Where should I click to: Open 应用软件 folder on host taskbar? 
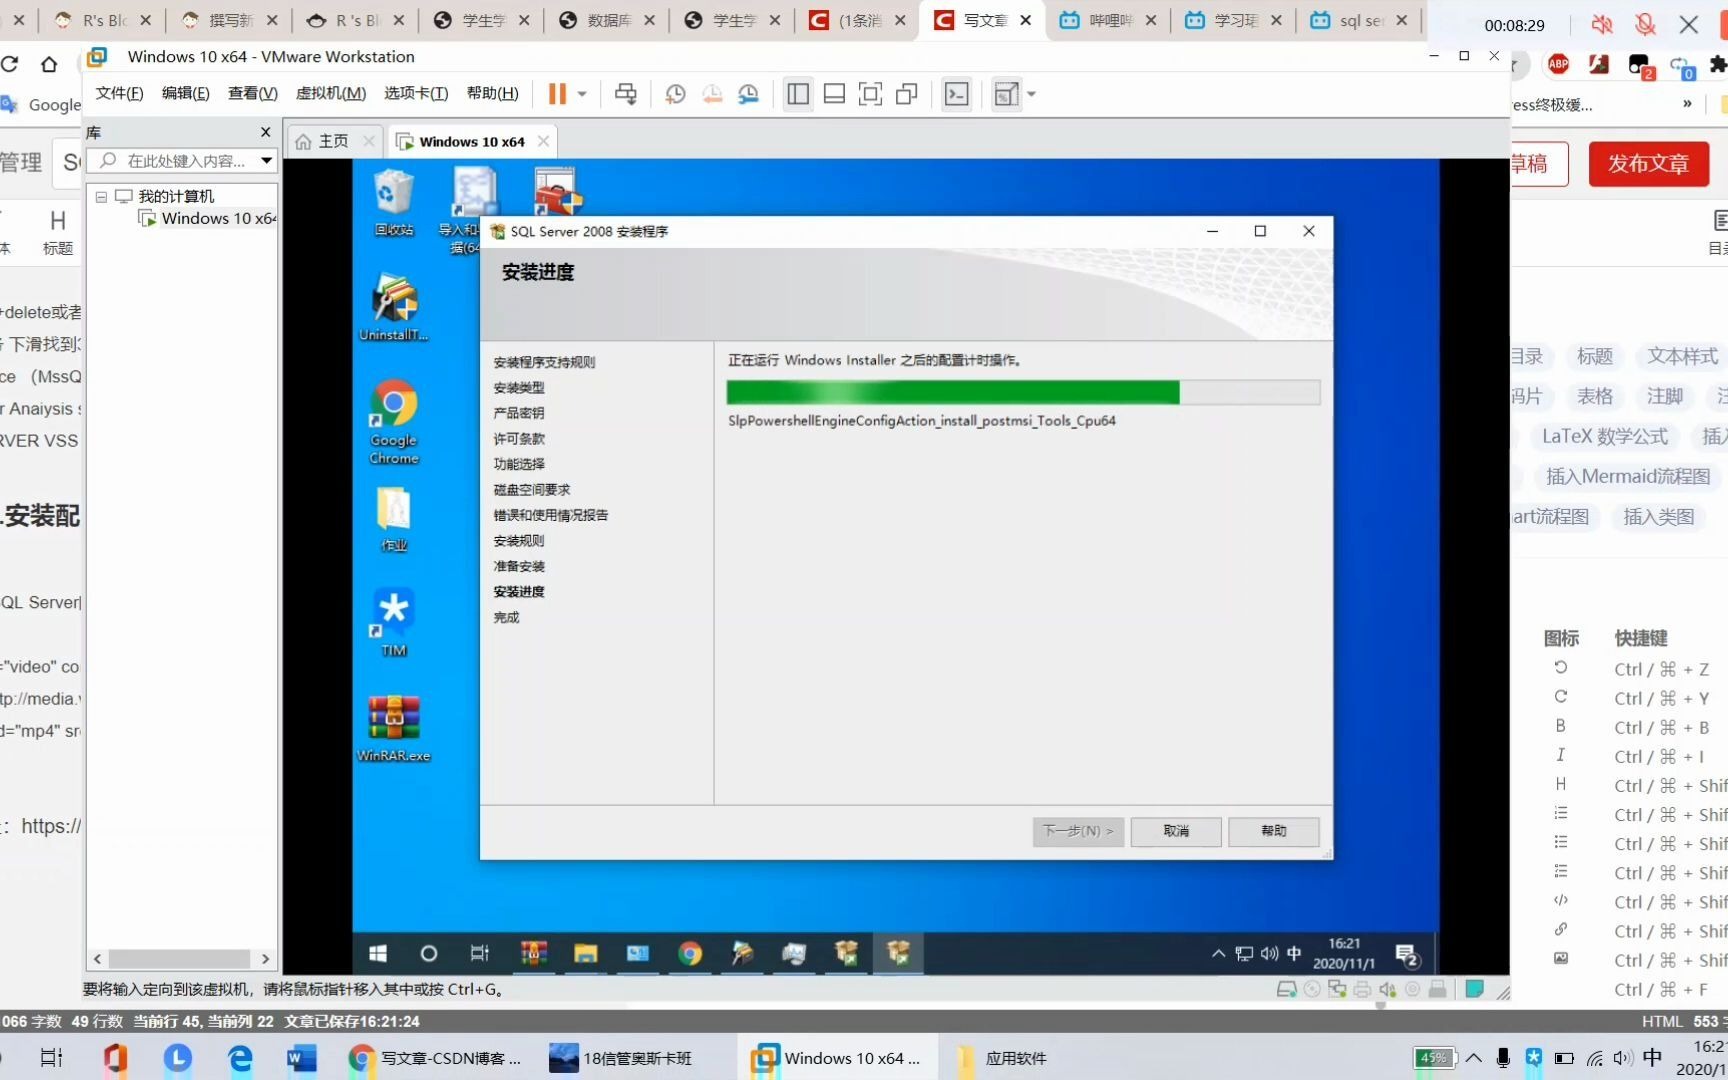[x=1003, y=1058]
